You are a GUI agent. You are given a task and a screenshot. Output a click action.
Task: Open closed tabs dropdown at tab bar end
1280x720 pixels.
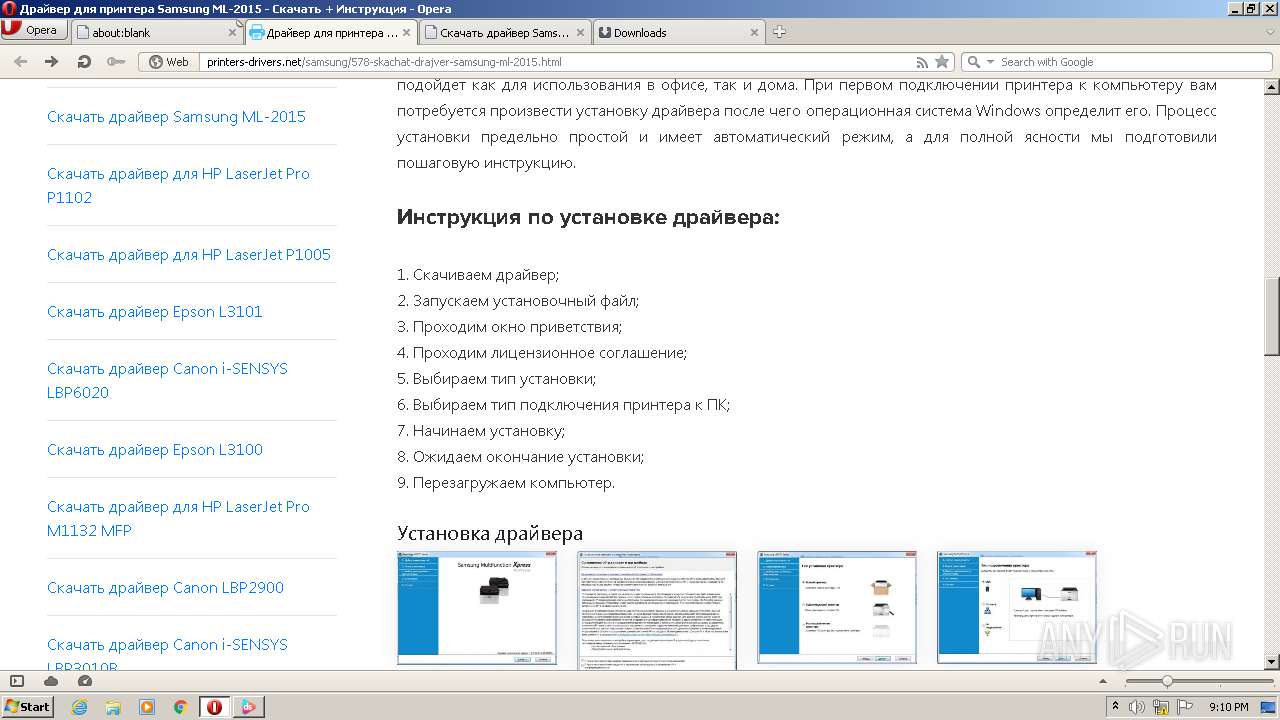[1268, 32]
